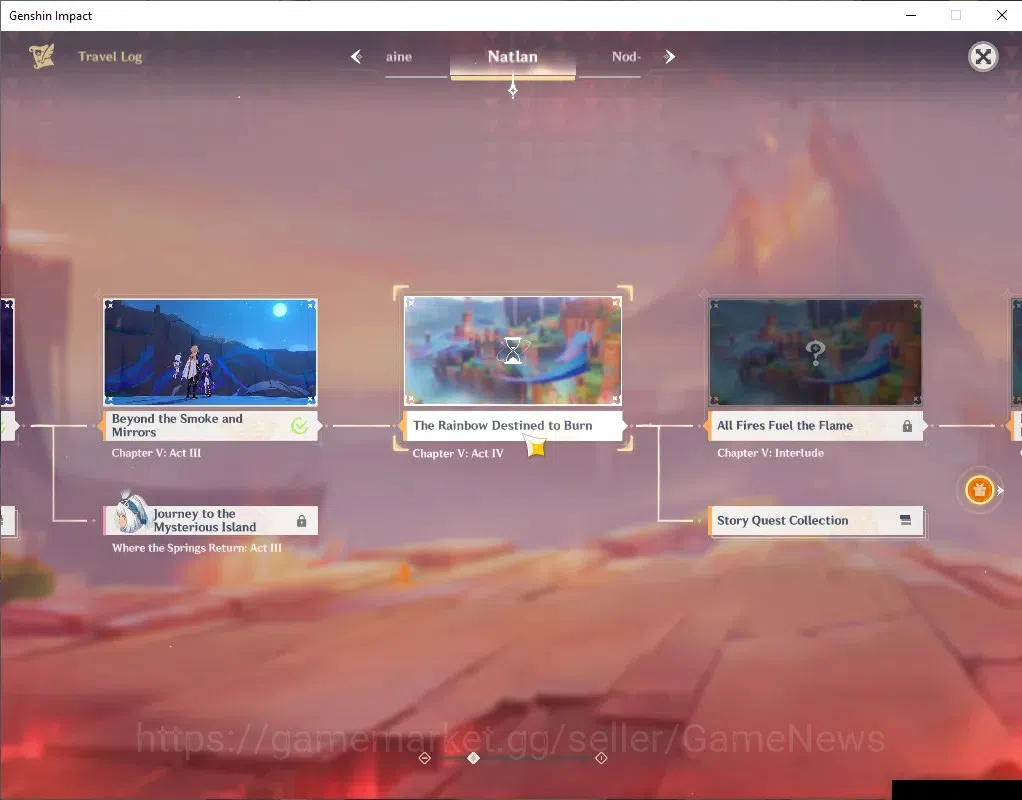Switch to the Nod-Krai tab on the right
The image size is (1022, 800).
626,57
